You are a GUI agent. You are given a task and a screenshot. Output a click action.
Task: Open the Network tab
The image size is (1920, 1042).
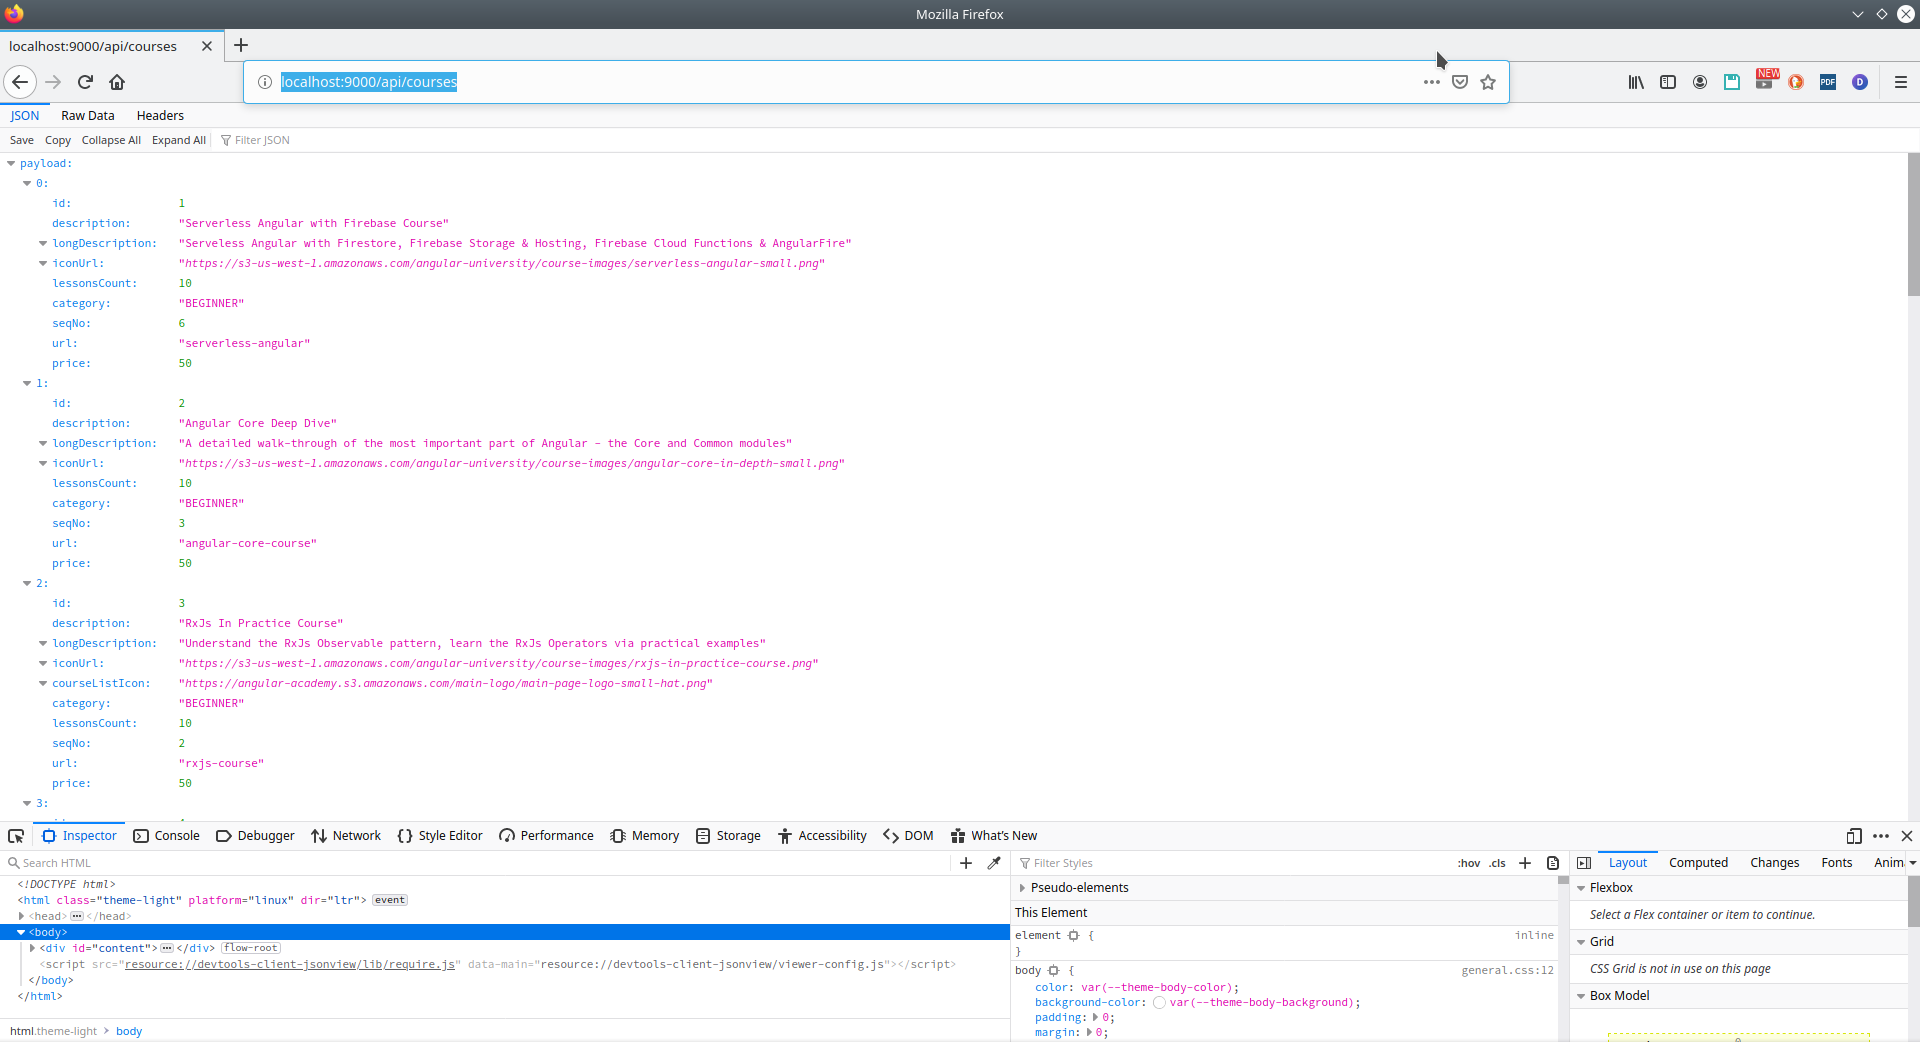pyautogui.click(x=346, y=836)
